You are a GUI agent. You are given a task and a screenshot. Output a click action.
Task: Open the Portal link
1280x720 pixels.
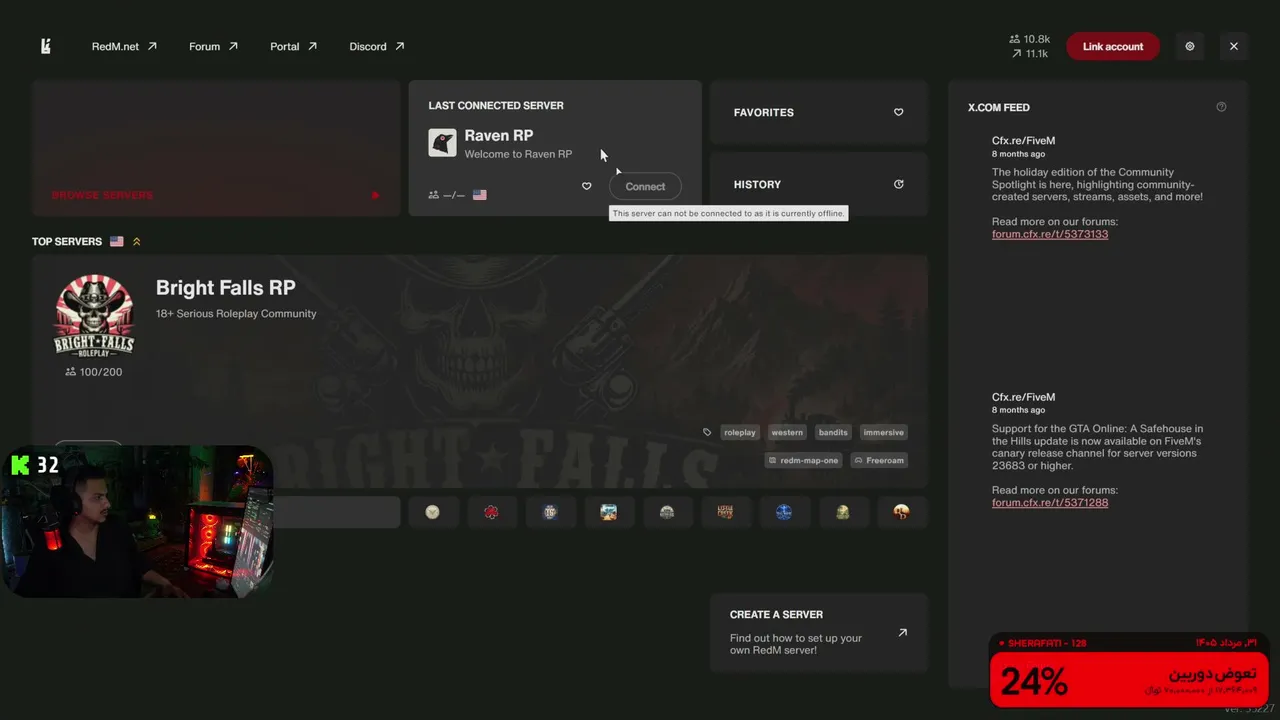pos(293,46)
